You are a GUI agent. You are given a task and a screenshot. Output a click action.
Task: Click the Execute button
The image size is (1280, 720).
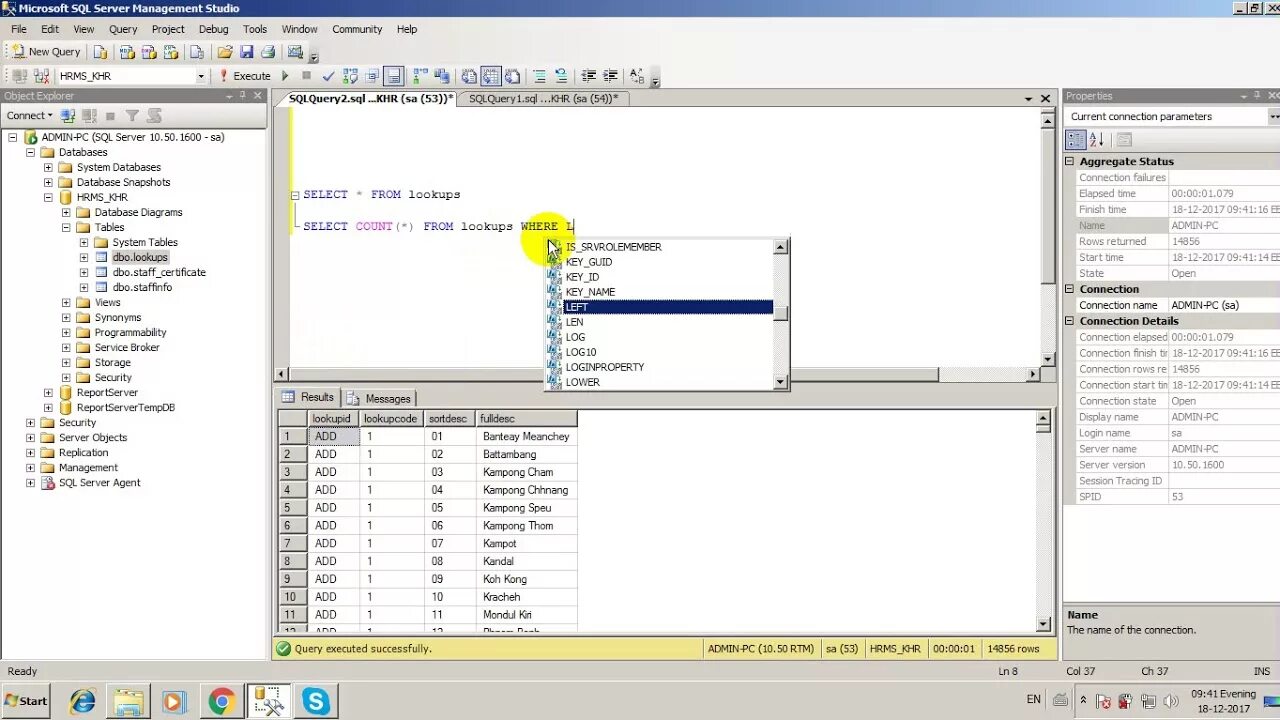point(245,76)
